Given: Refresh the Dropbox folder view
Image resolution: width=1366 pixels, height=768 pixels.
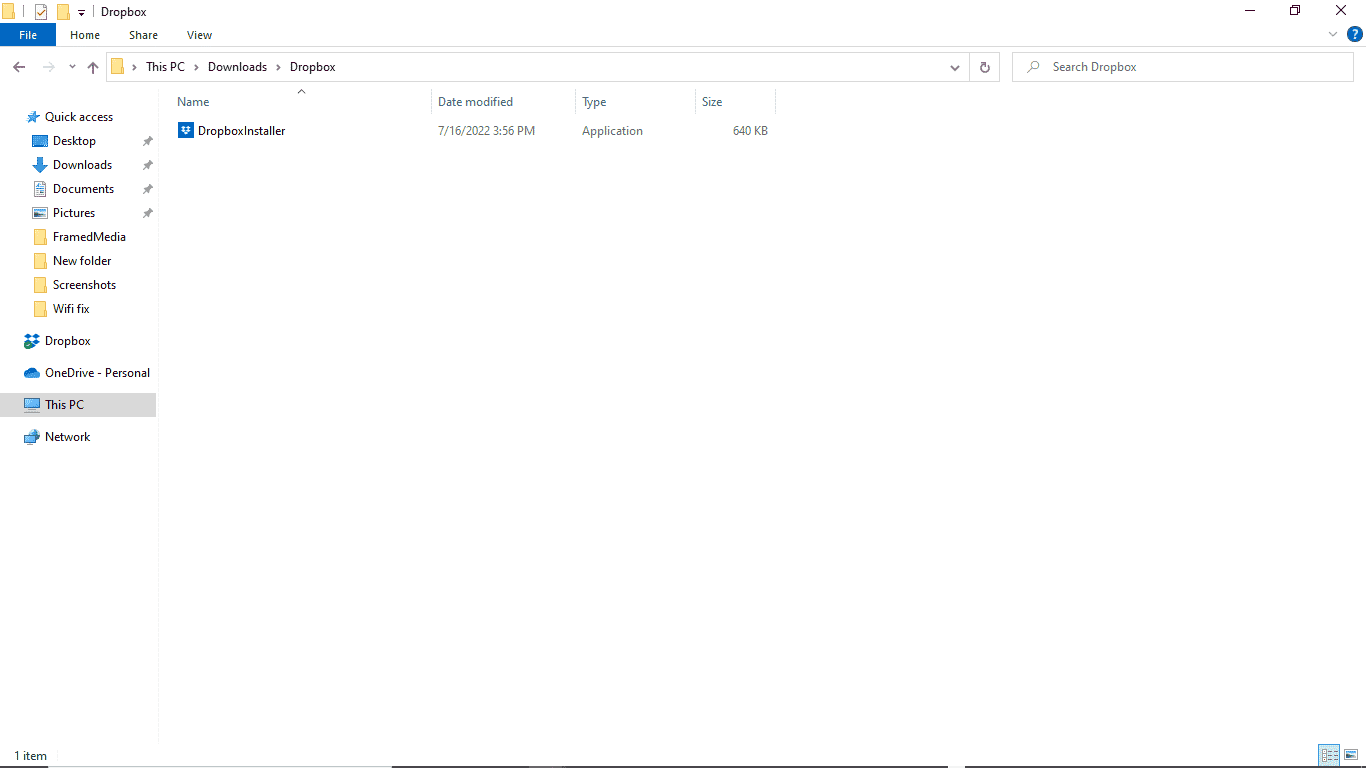Looking at the screenshot, I should 984,67.
